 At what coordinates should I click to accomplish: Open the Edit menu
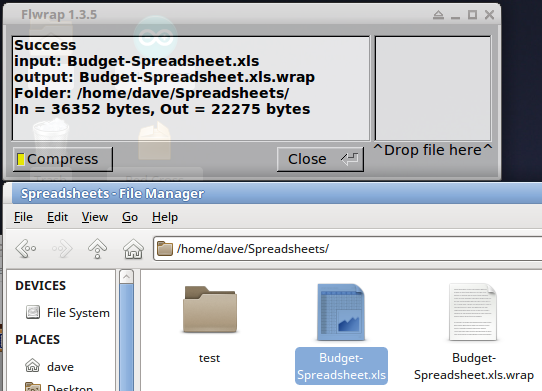pyautogui.click(x=57, y=217)
